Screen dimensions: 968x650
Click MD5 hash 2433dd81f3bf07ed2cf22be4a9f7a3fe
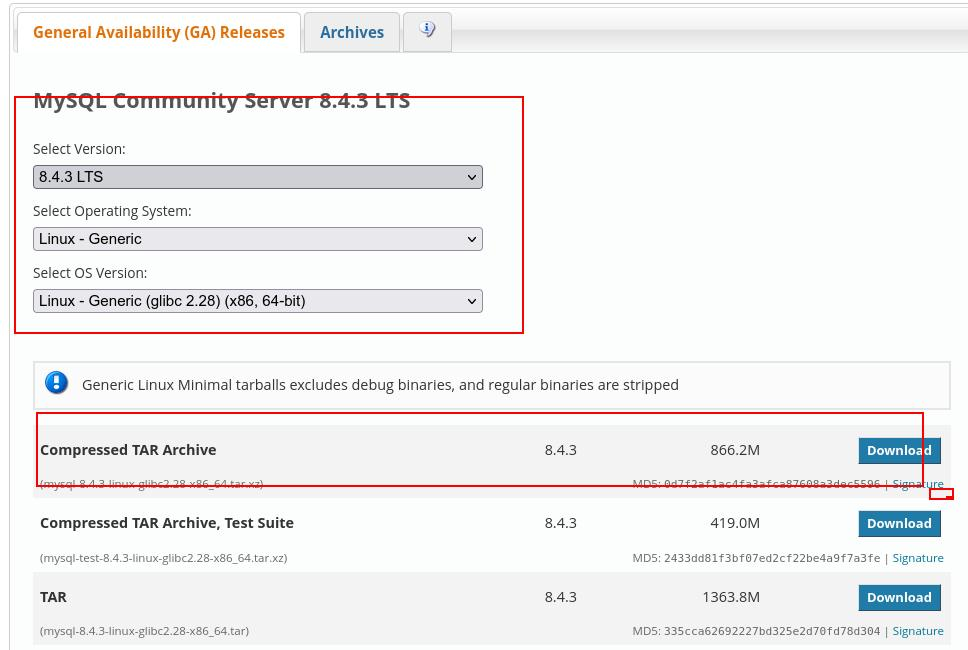tap(772, 558)
